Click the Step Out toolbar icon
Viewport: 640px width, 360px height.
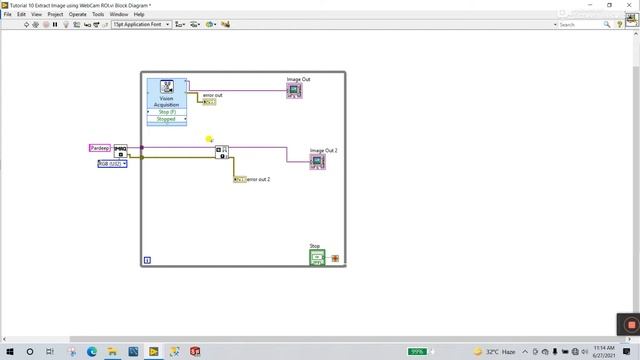tap(105, 24)
